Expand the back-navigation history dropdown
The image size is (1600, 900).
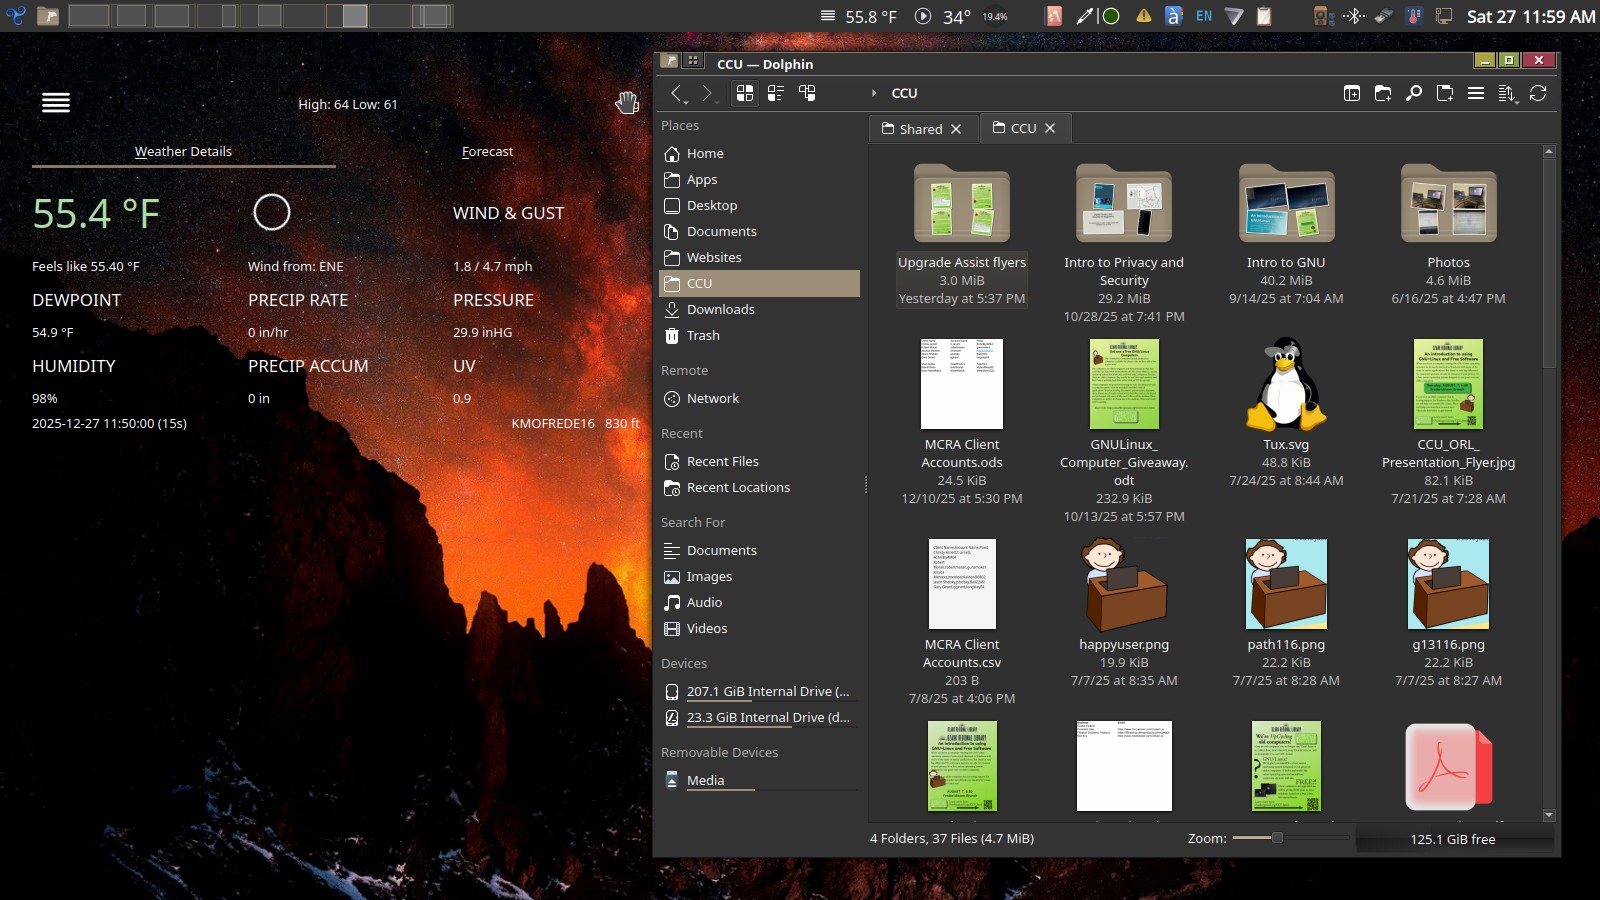coord(685,101)
